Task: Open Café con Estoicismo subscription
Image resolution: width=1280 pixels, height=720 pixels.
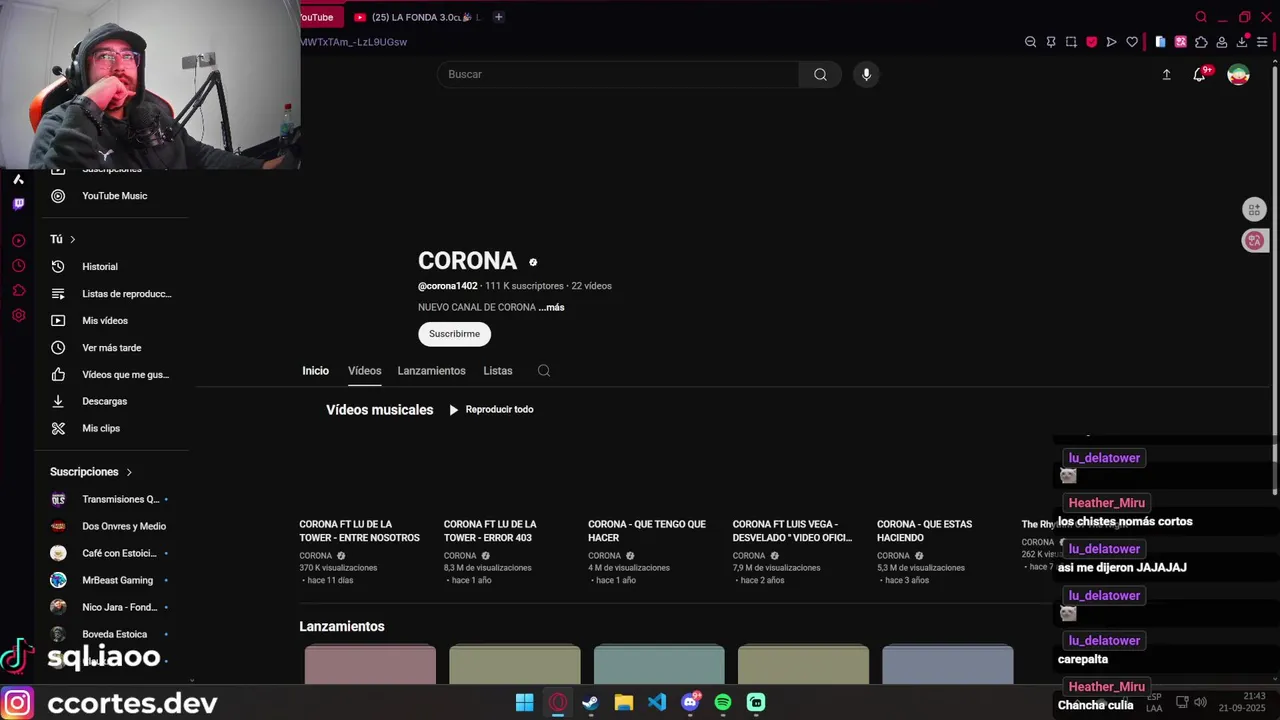Action: 112,553
